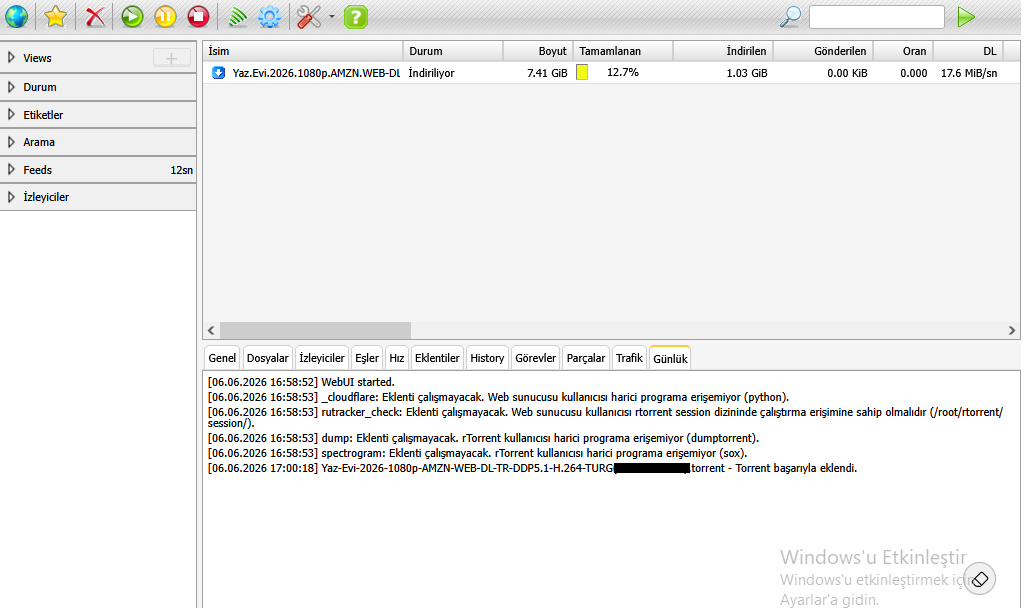Image resolution: width=1024 pixels, height=608 pixels.
Task: Open the Trafik tab
Action: [630, 358]
